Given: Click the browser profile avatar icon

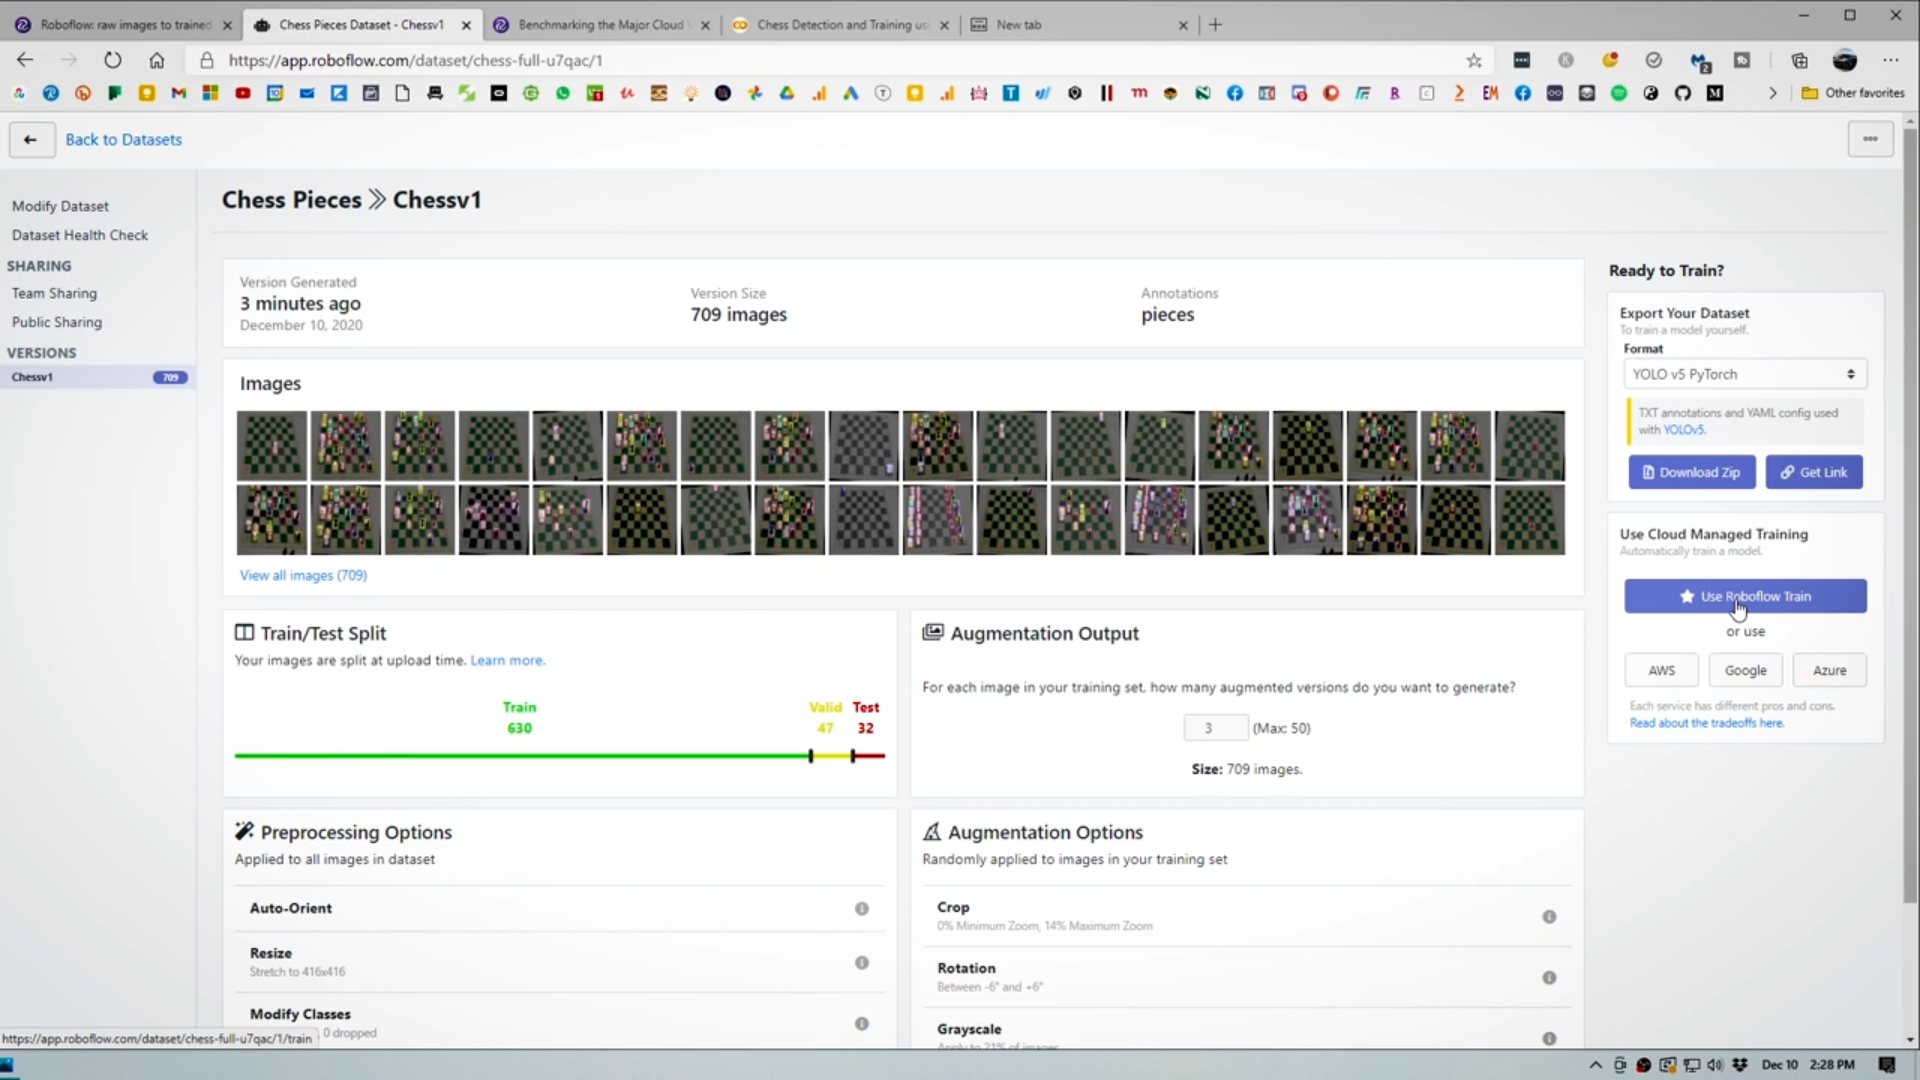Looking at the screenshot, I should (x=1845, y=61).
